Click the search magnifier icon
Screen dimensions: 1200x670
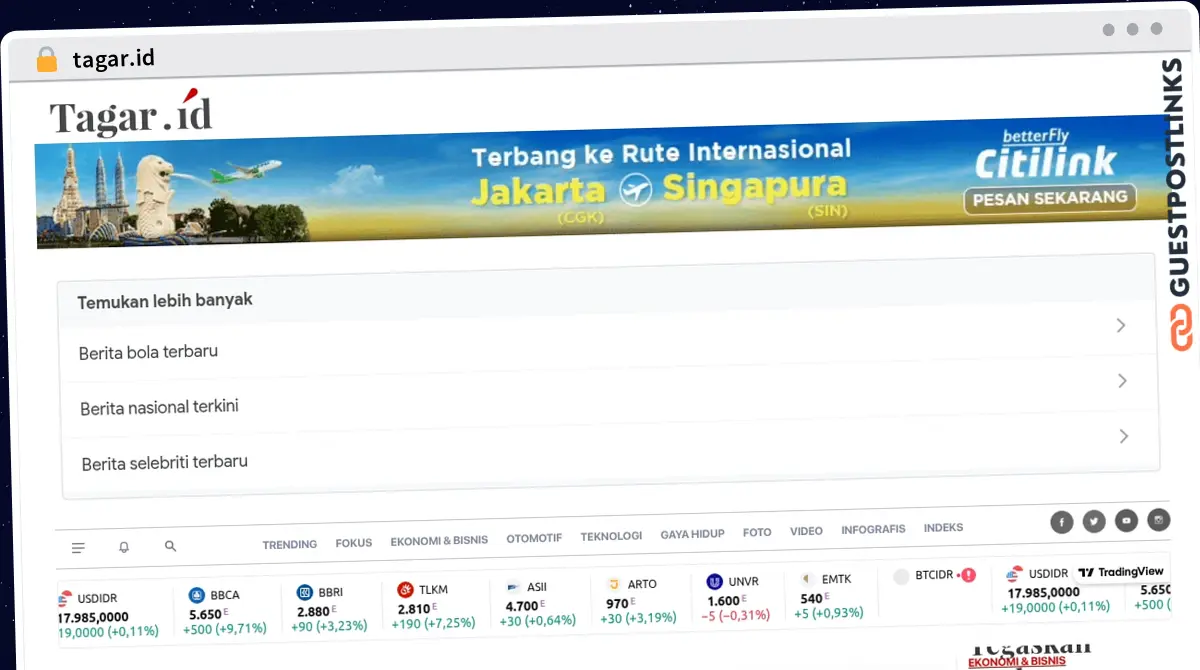click(x=170, y=546)
